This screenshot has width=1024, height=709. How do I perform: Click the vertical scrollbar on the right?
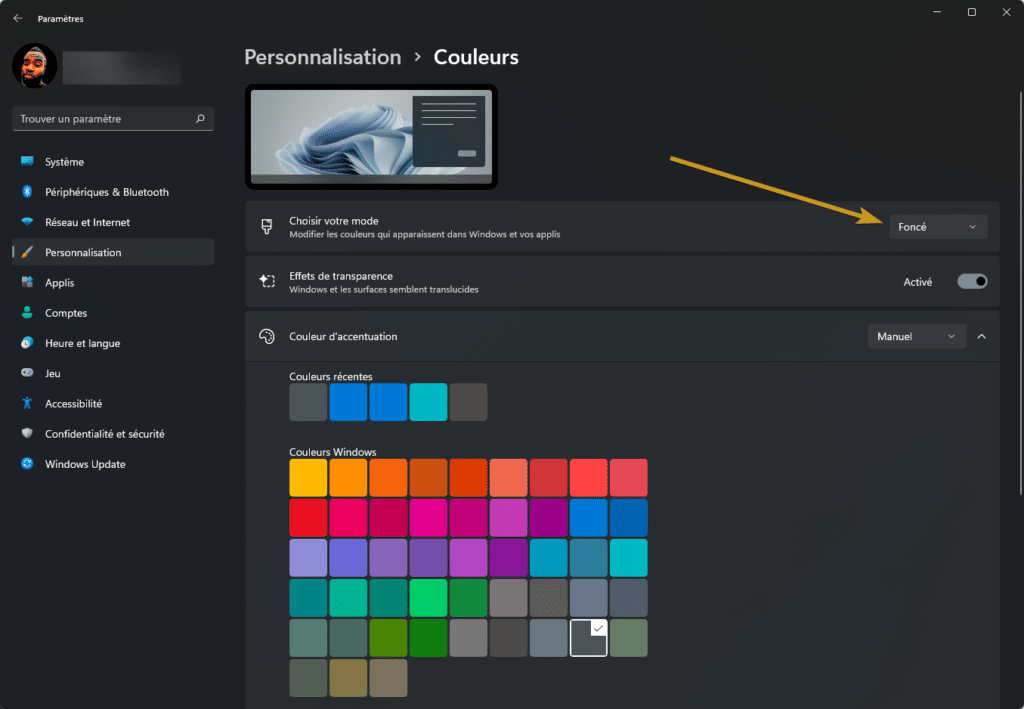point(1021,294)
